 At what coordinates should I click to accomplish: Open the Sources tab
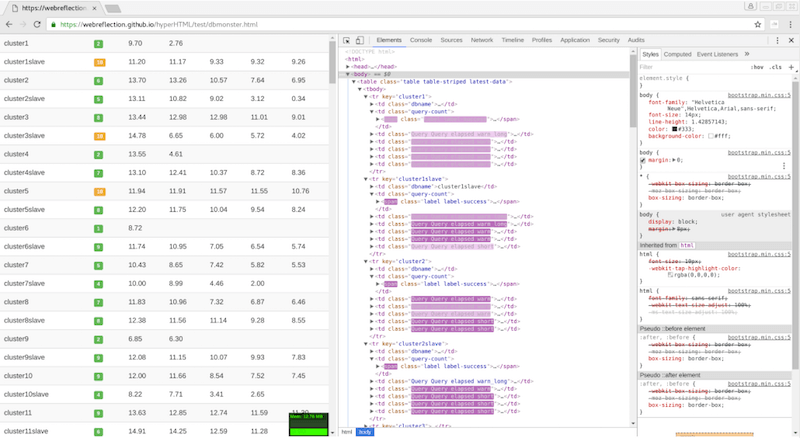452,40
